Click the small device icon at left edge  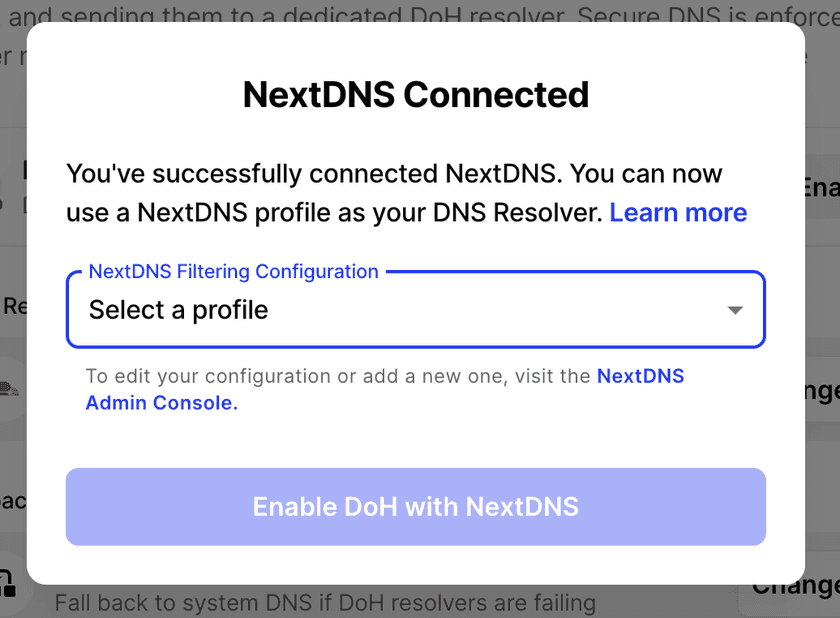(x=9, y=388)
